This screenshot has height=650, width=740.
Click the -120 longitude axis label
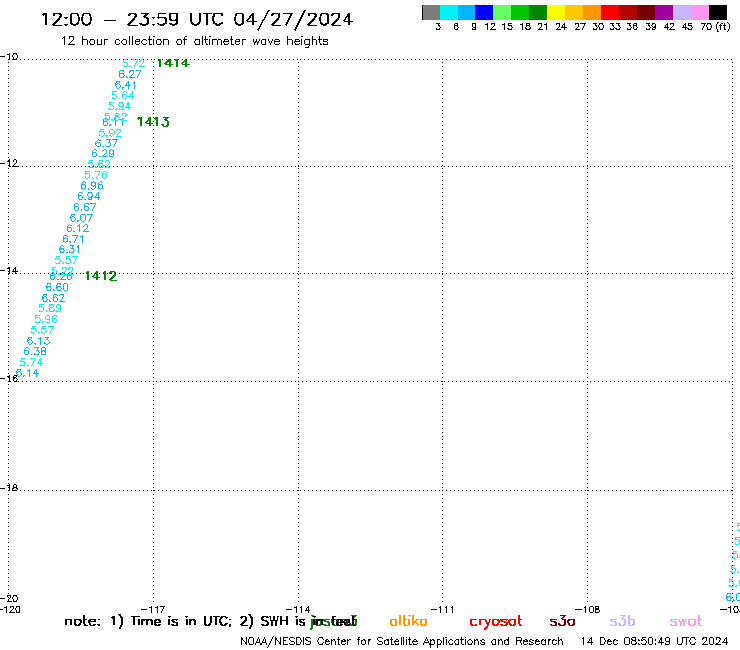pyautogui.click(x=10, y=609)
